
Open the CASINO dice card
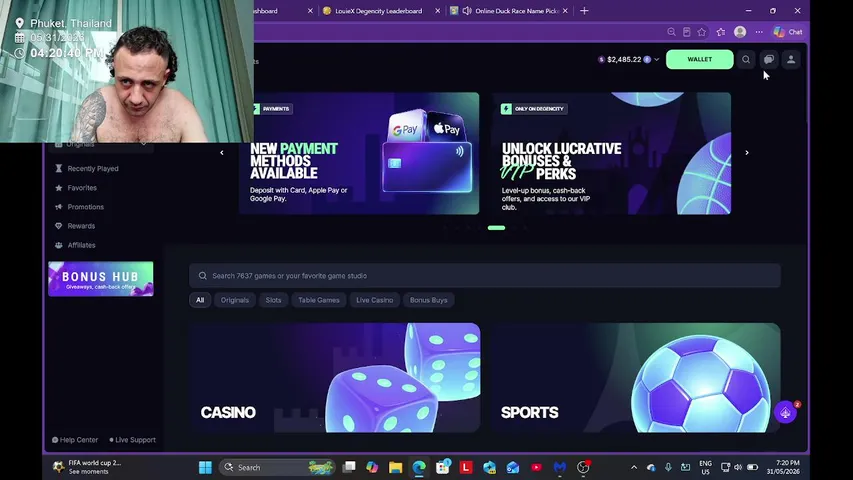(335, 378)
